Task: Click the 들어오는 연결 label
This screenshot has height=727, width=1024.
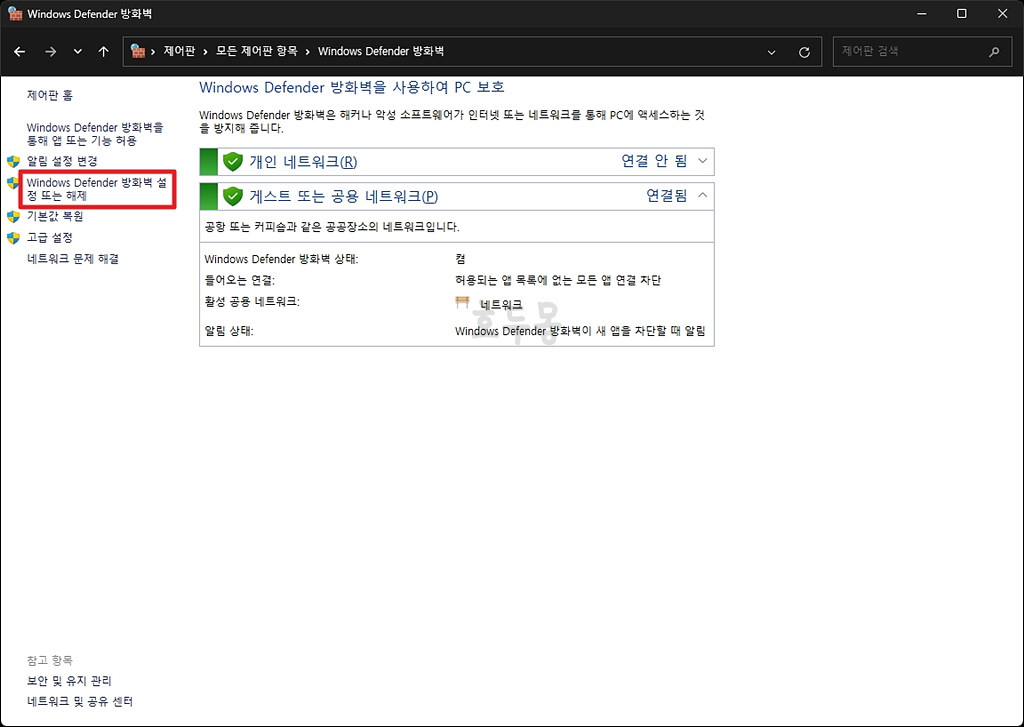Action: 240,280
